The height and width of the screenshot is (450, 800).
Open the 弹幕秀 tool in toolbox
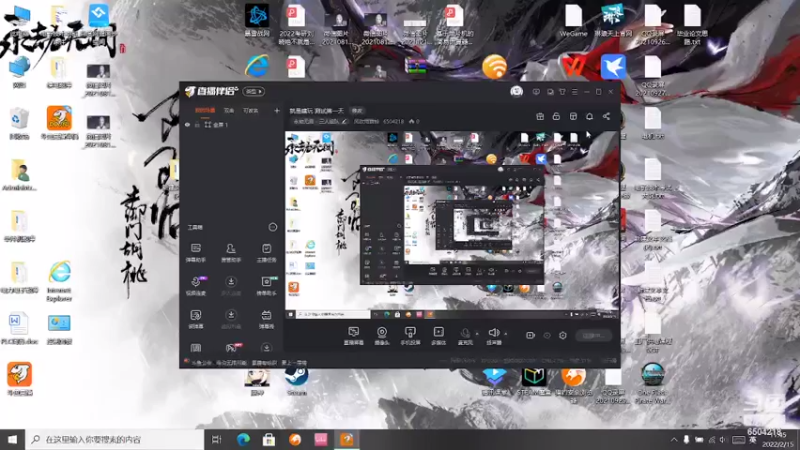pos(266,319)
